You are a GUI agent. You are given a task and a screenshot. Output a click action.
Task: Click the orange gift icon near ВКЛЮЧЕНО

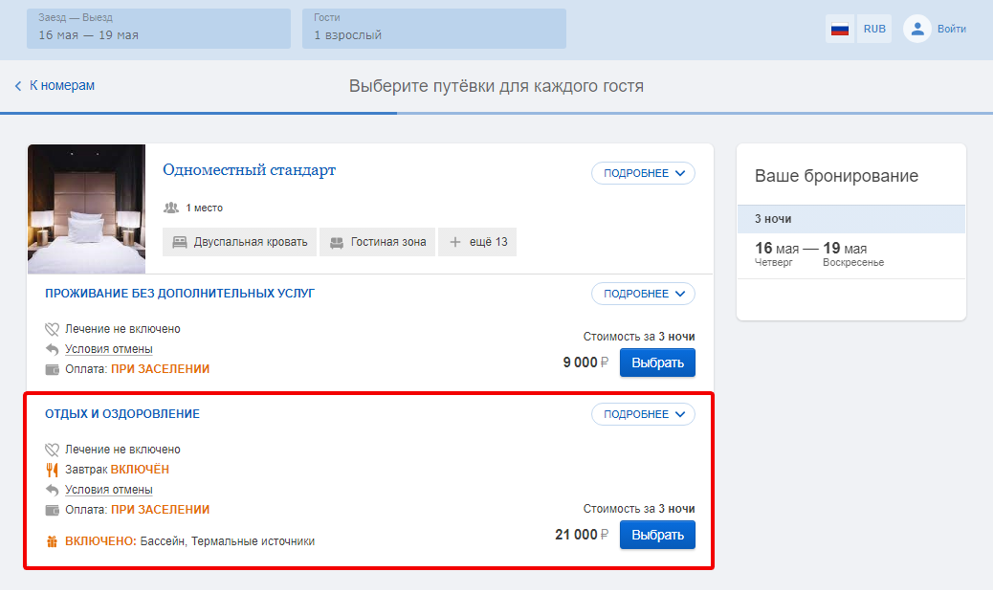click(x=52, y=541)
